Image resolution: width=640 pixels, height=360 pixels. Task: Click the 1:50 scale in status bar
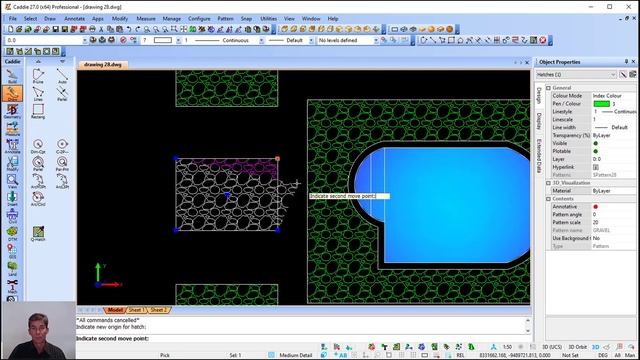pos(507,347)
